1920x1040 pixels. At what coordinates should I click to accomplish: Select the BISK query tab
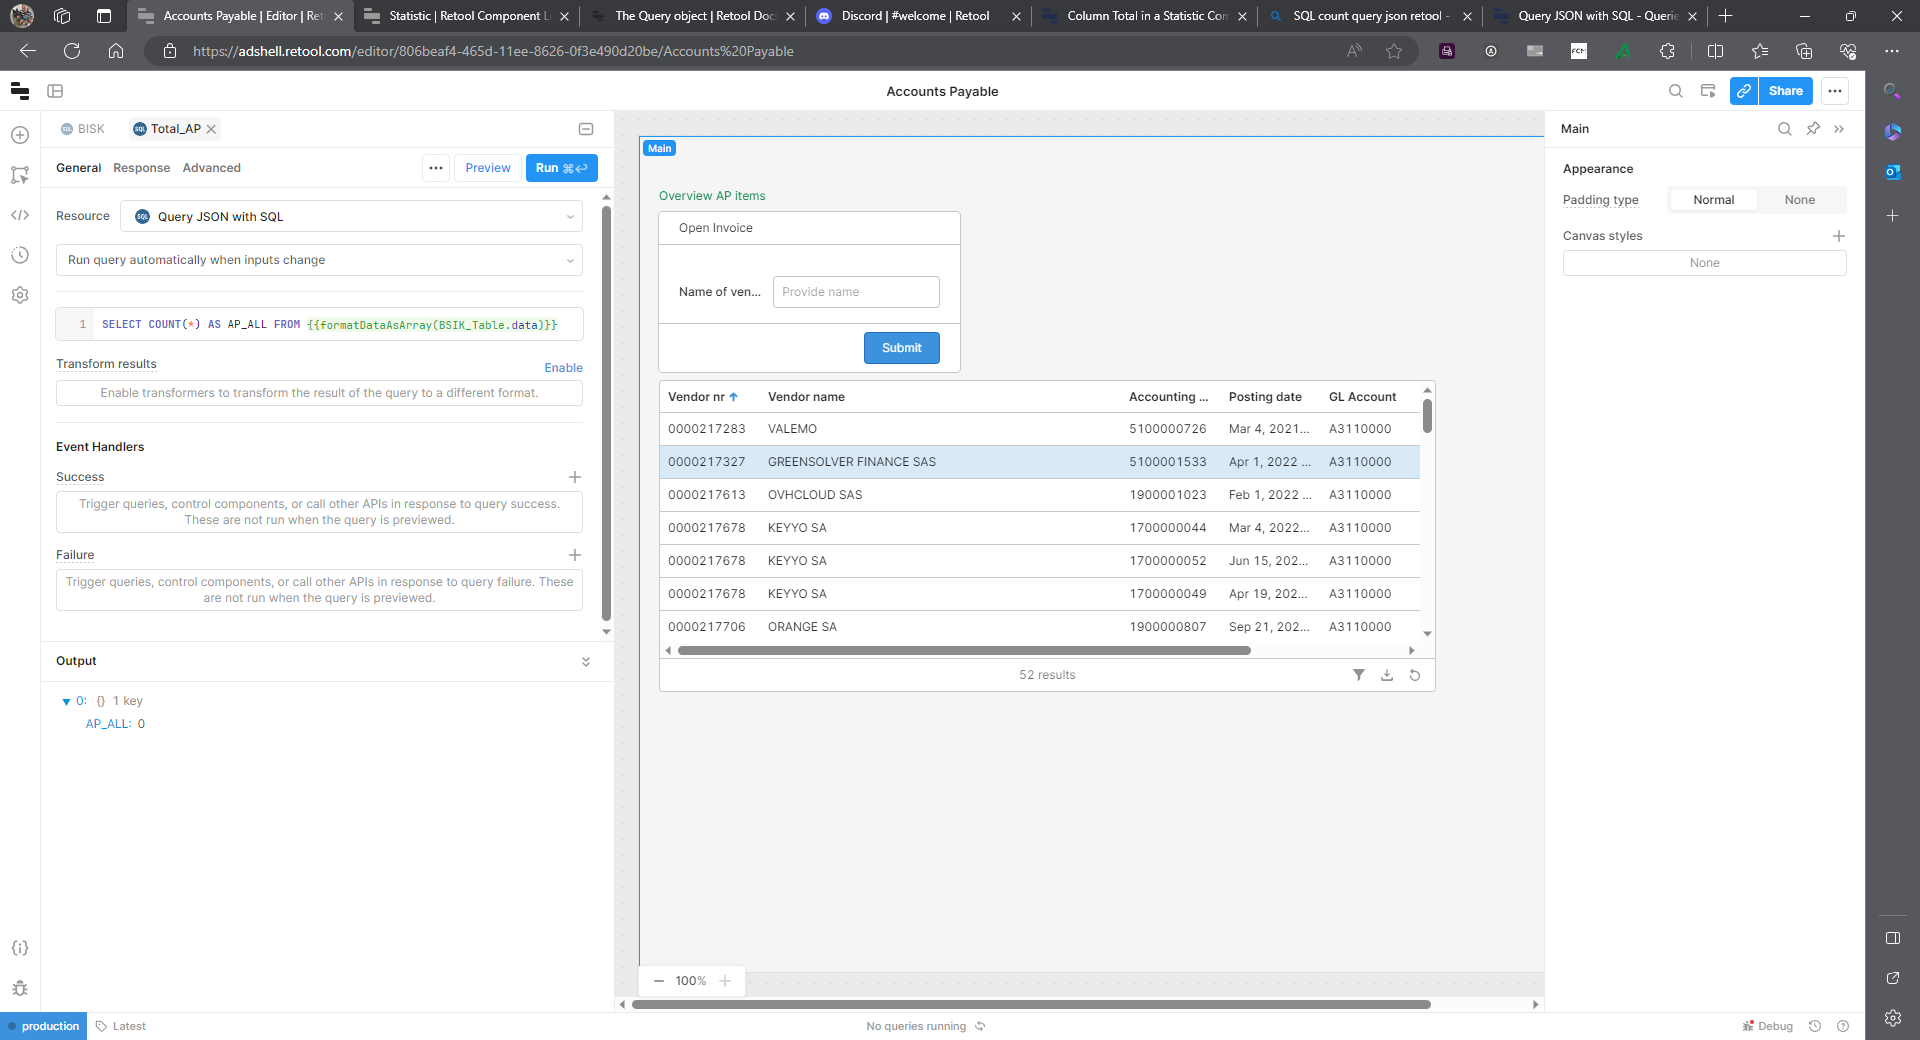(x=83, y=129)
